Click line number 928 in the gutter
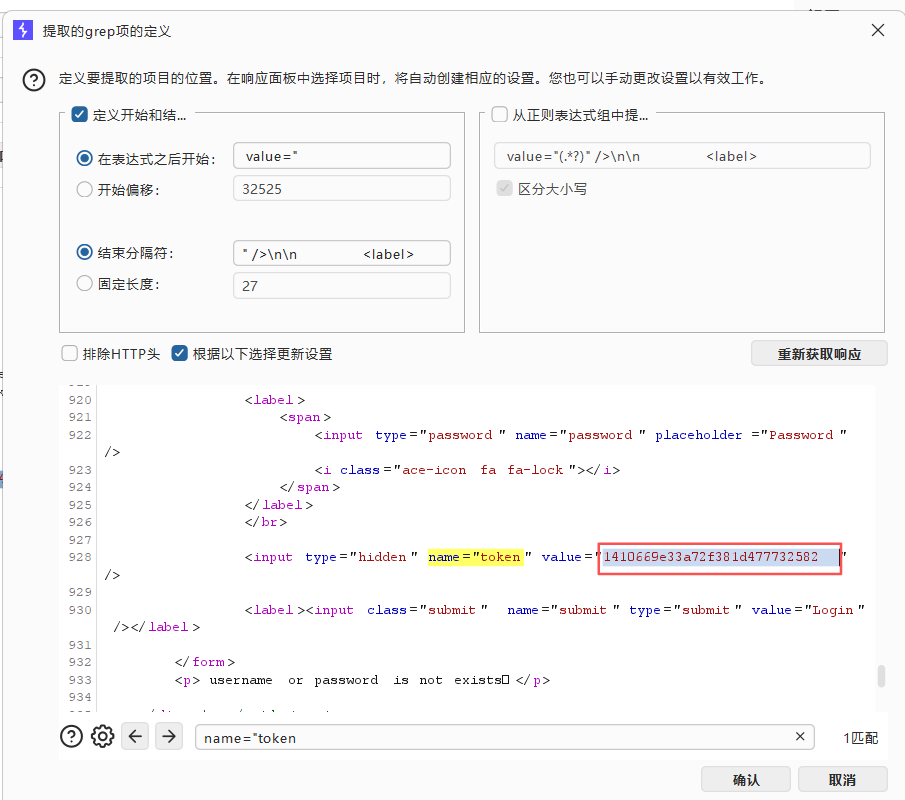 [80, 557]
